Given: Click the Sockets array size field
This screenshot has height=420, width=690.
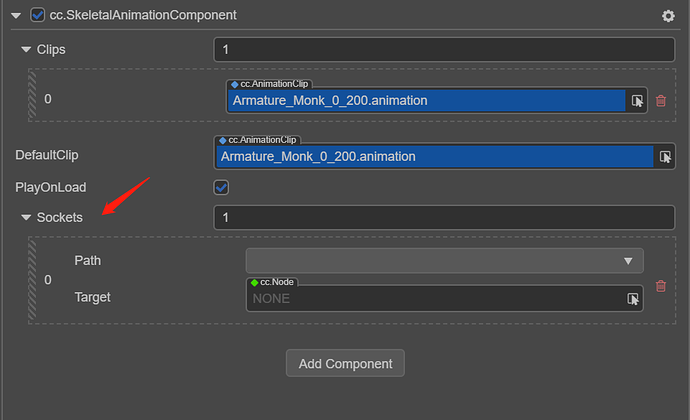Looking at the screenshot, I should [x=444, y=217].
